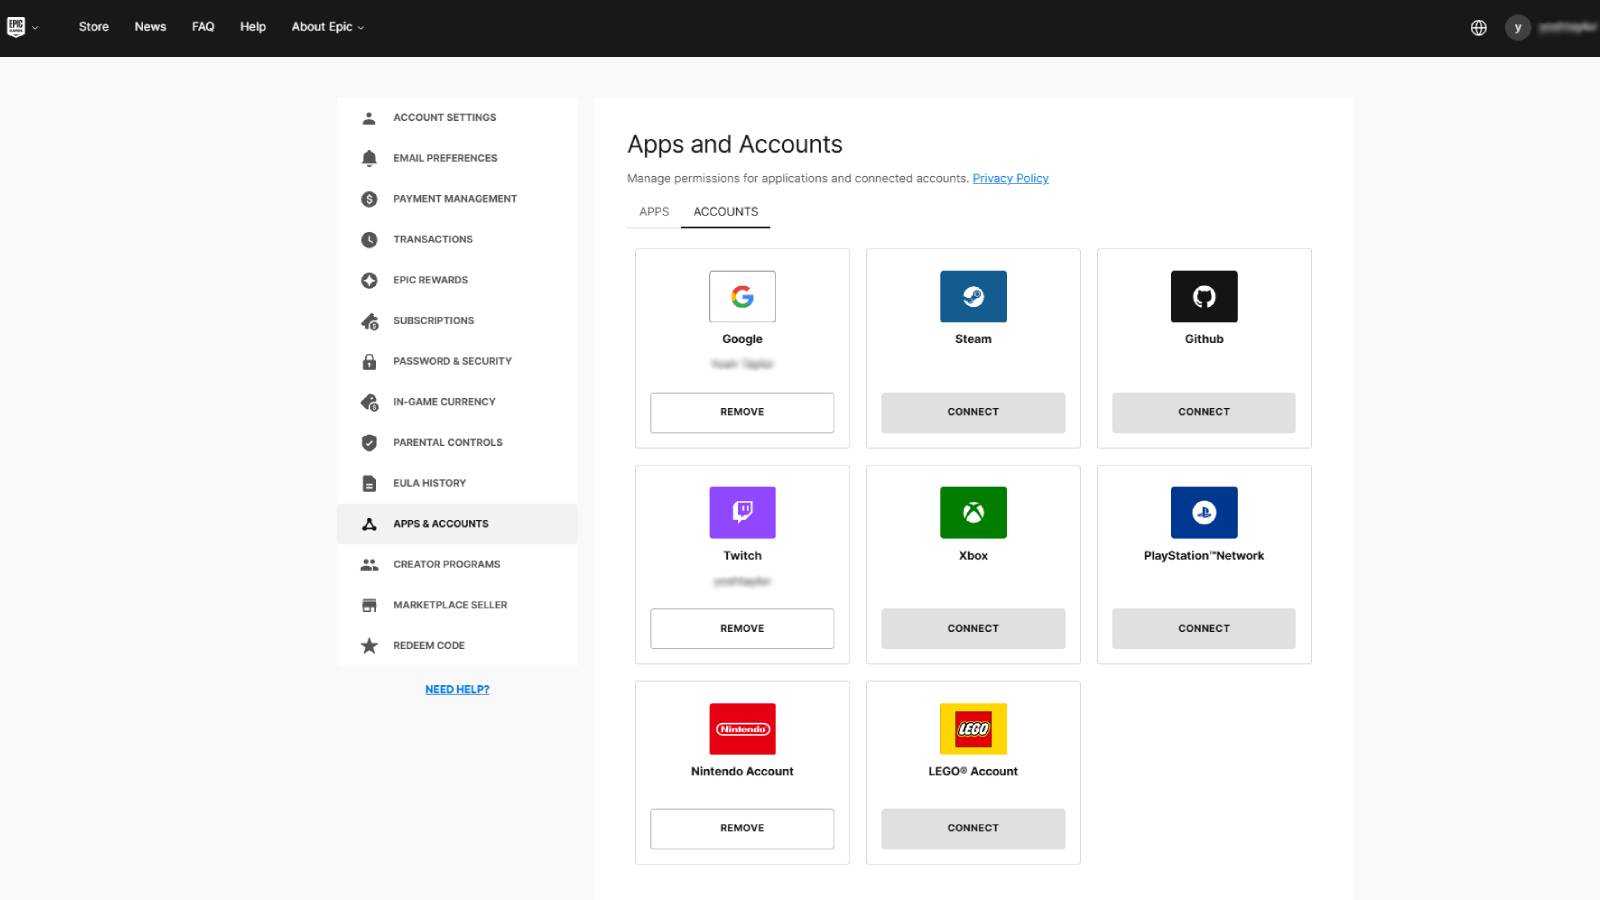This screenshot has width=1600, height=900.
Task: Click the PlayStation Network card label
Action: (1204, 556)
